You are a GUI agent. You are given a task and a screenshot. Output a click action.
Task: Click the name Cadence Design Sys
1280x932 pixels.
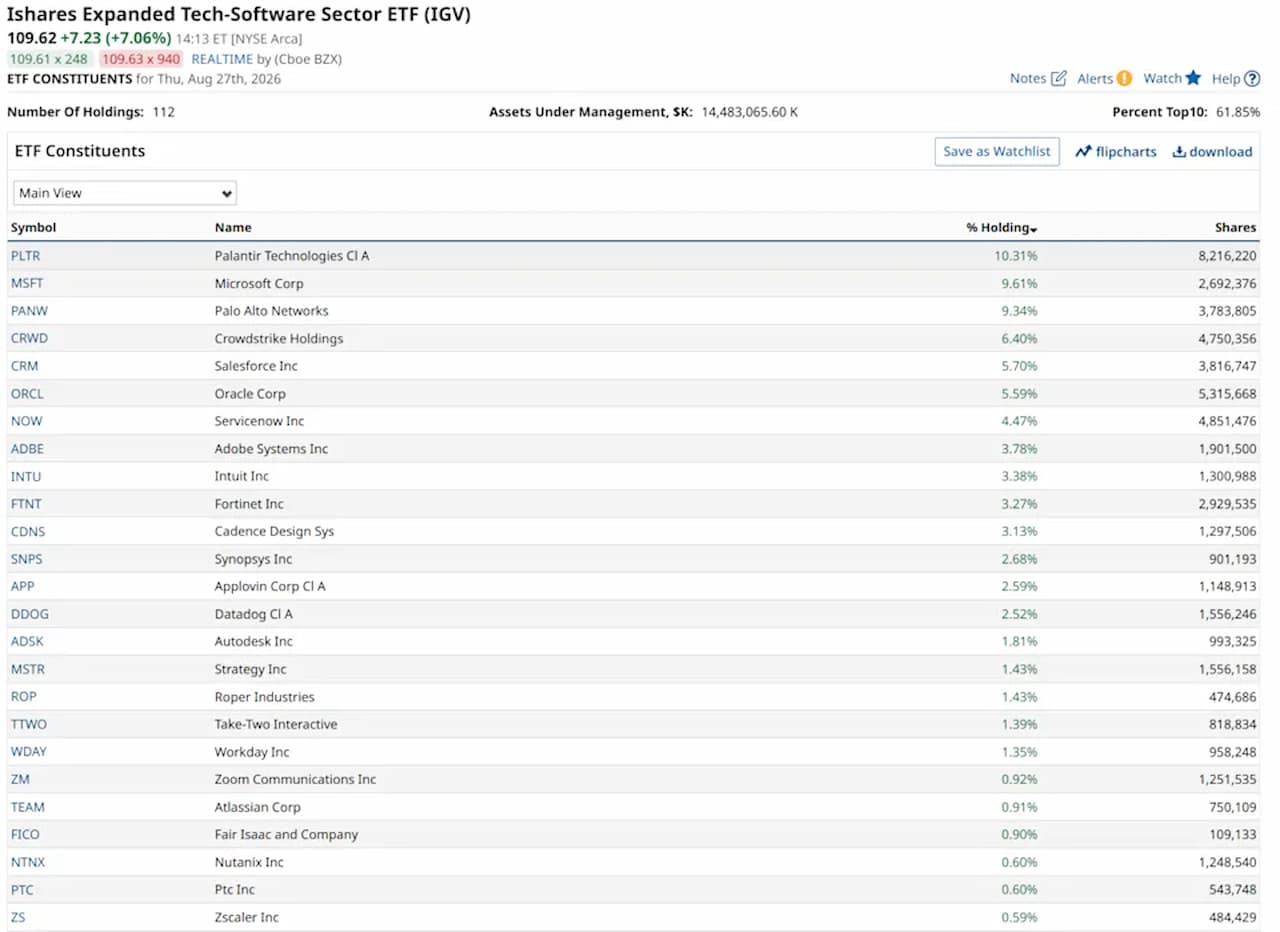coord(275,531)
